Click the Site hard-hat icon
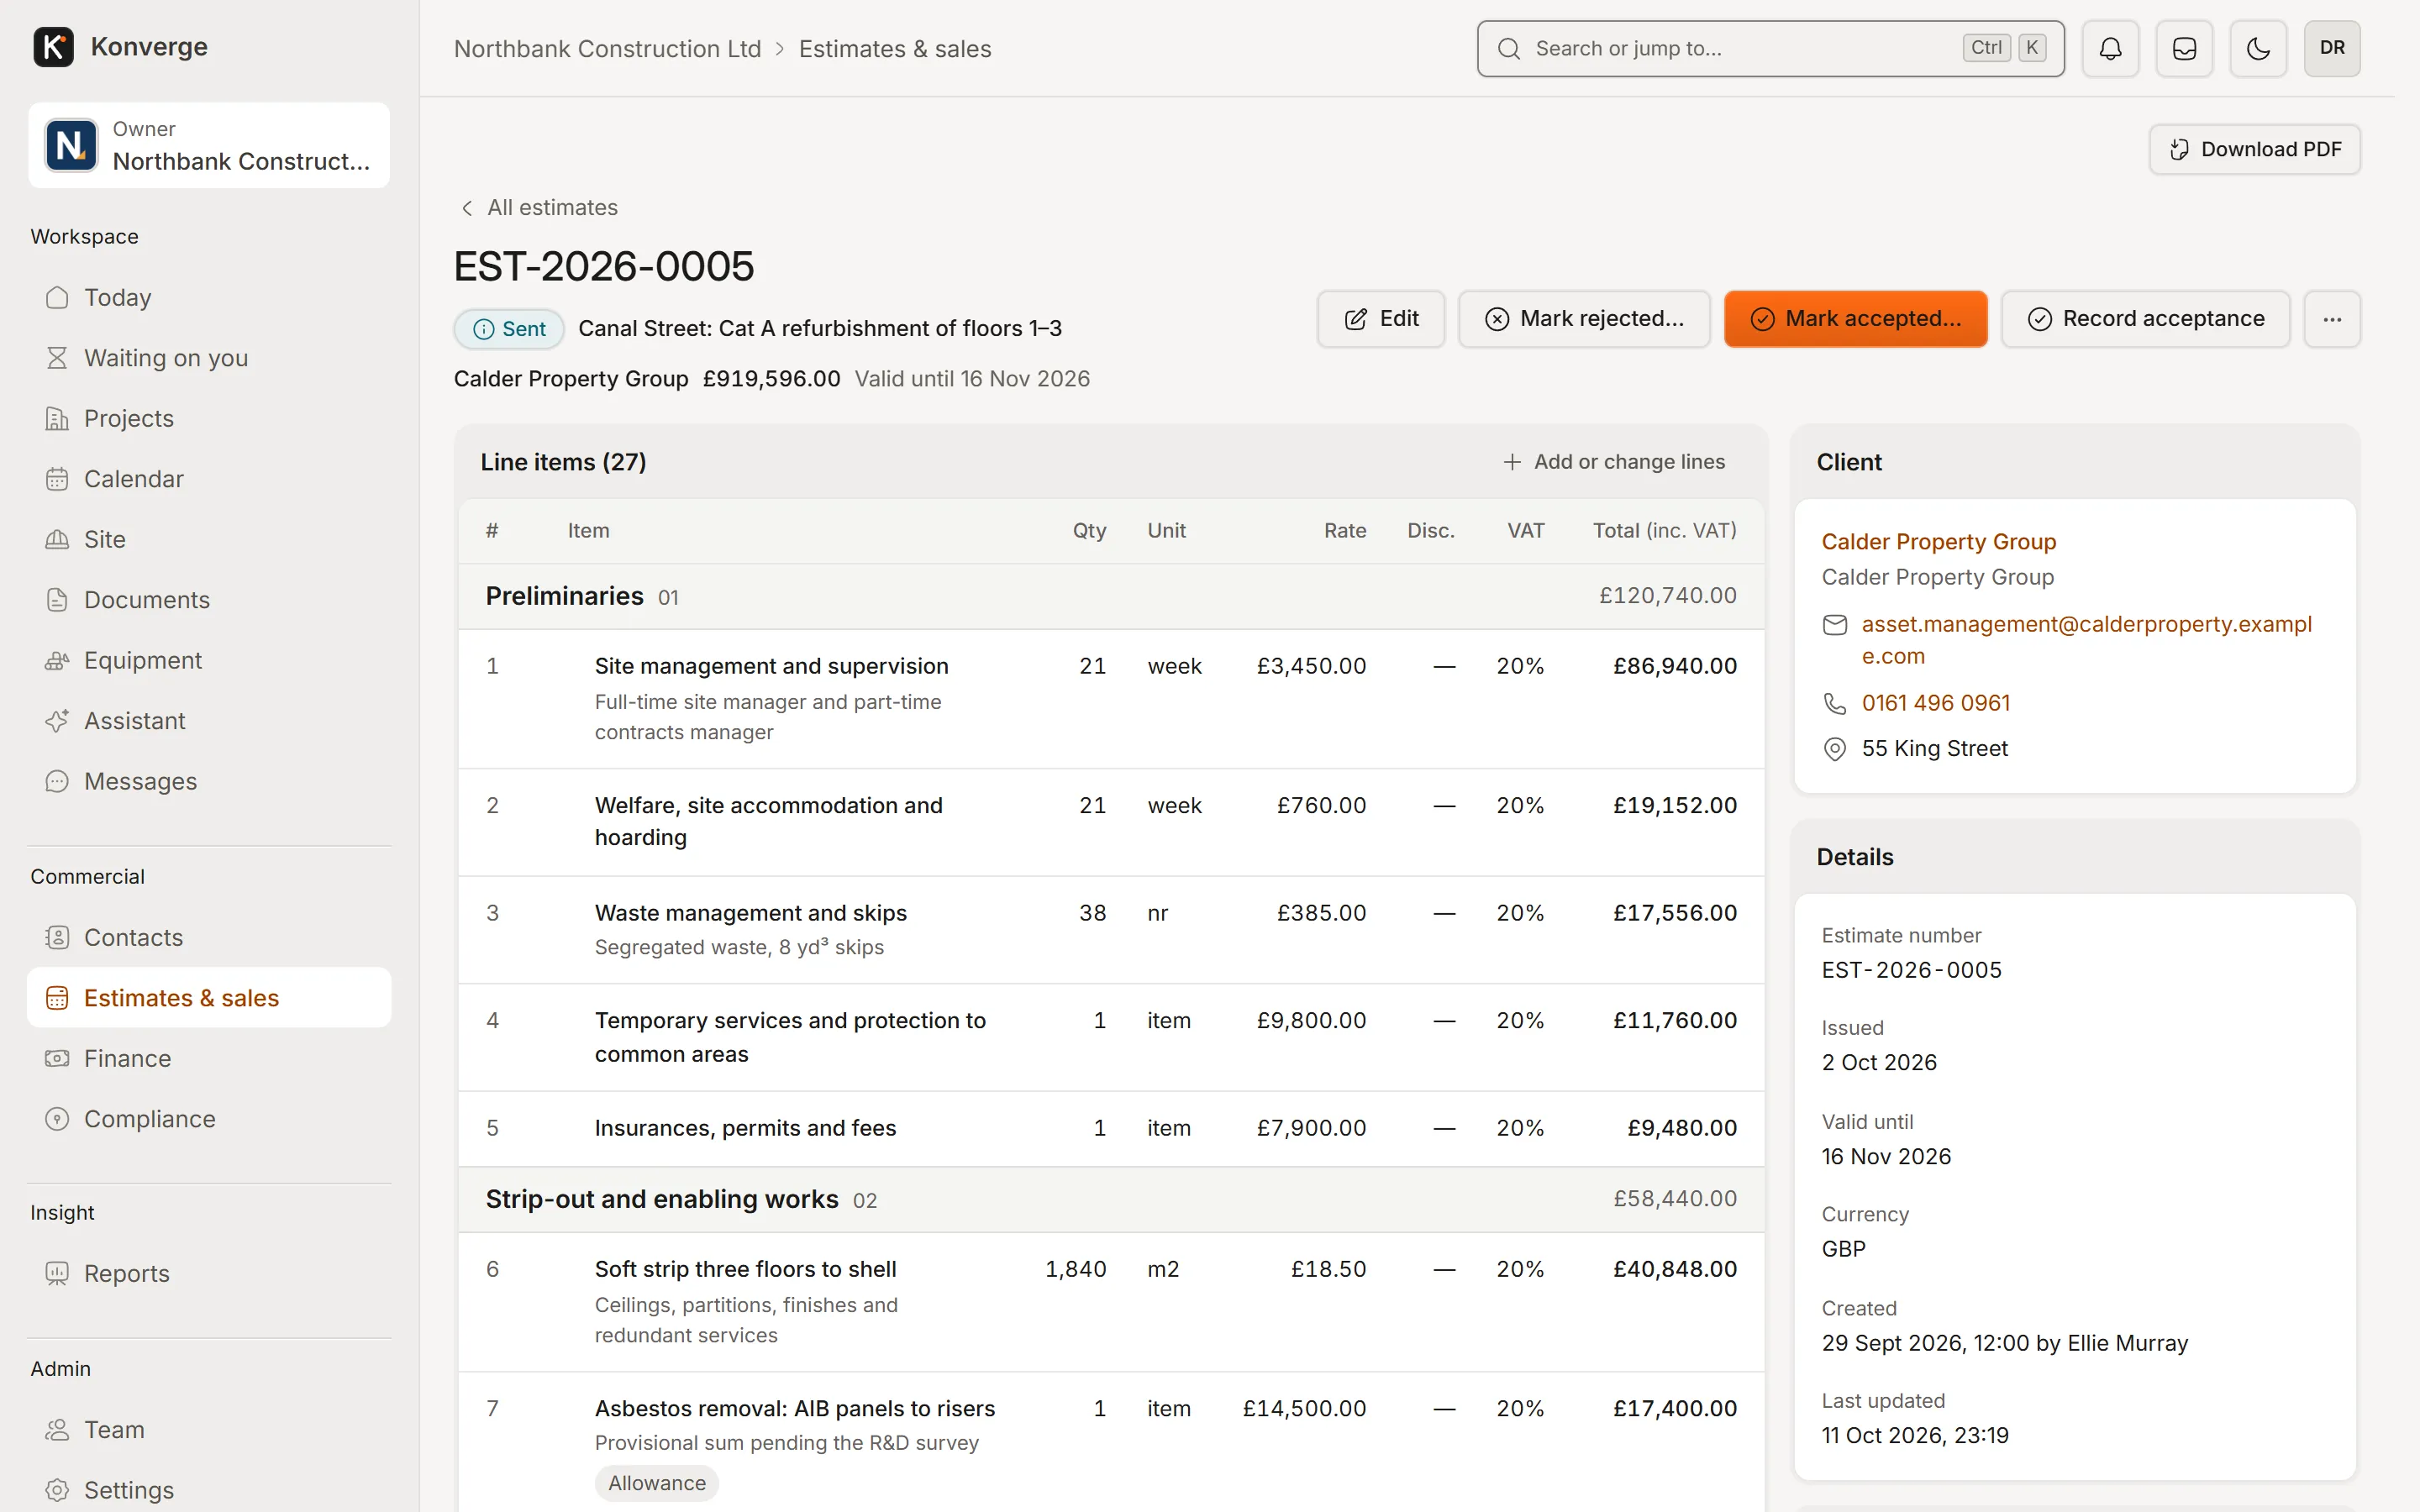The width and height of the screenshot is (2420, 1512). (x=57, y=539)
